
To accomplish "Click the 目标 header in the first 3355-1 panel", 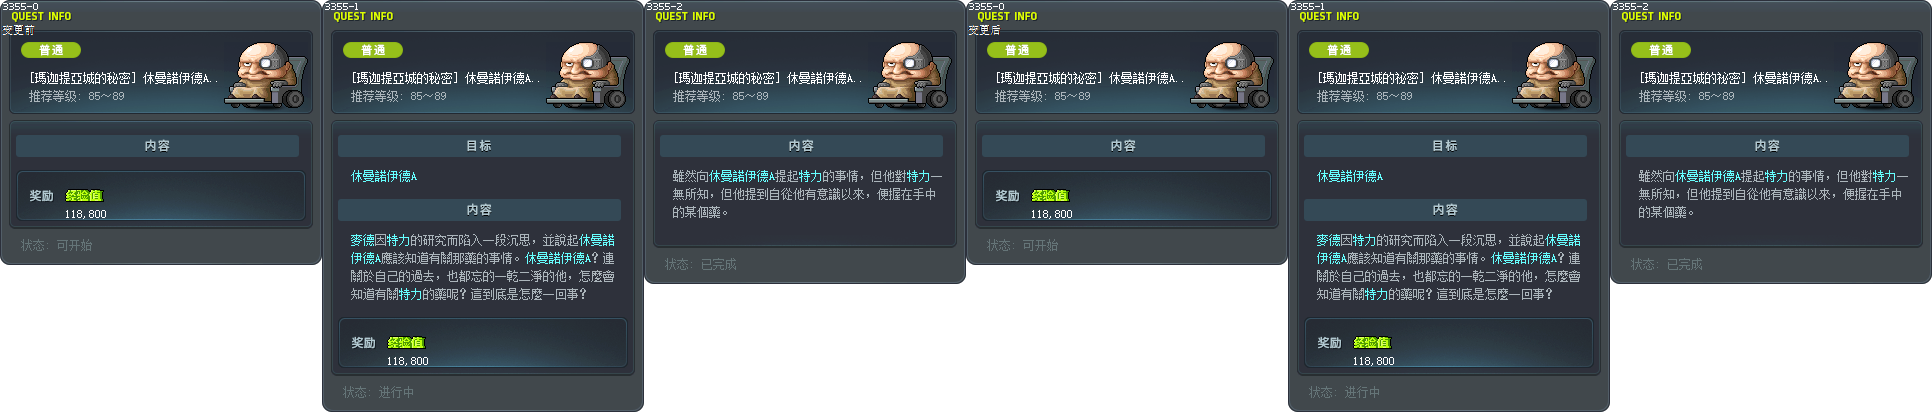I will click(479, 146).
